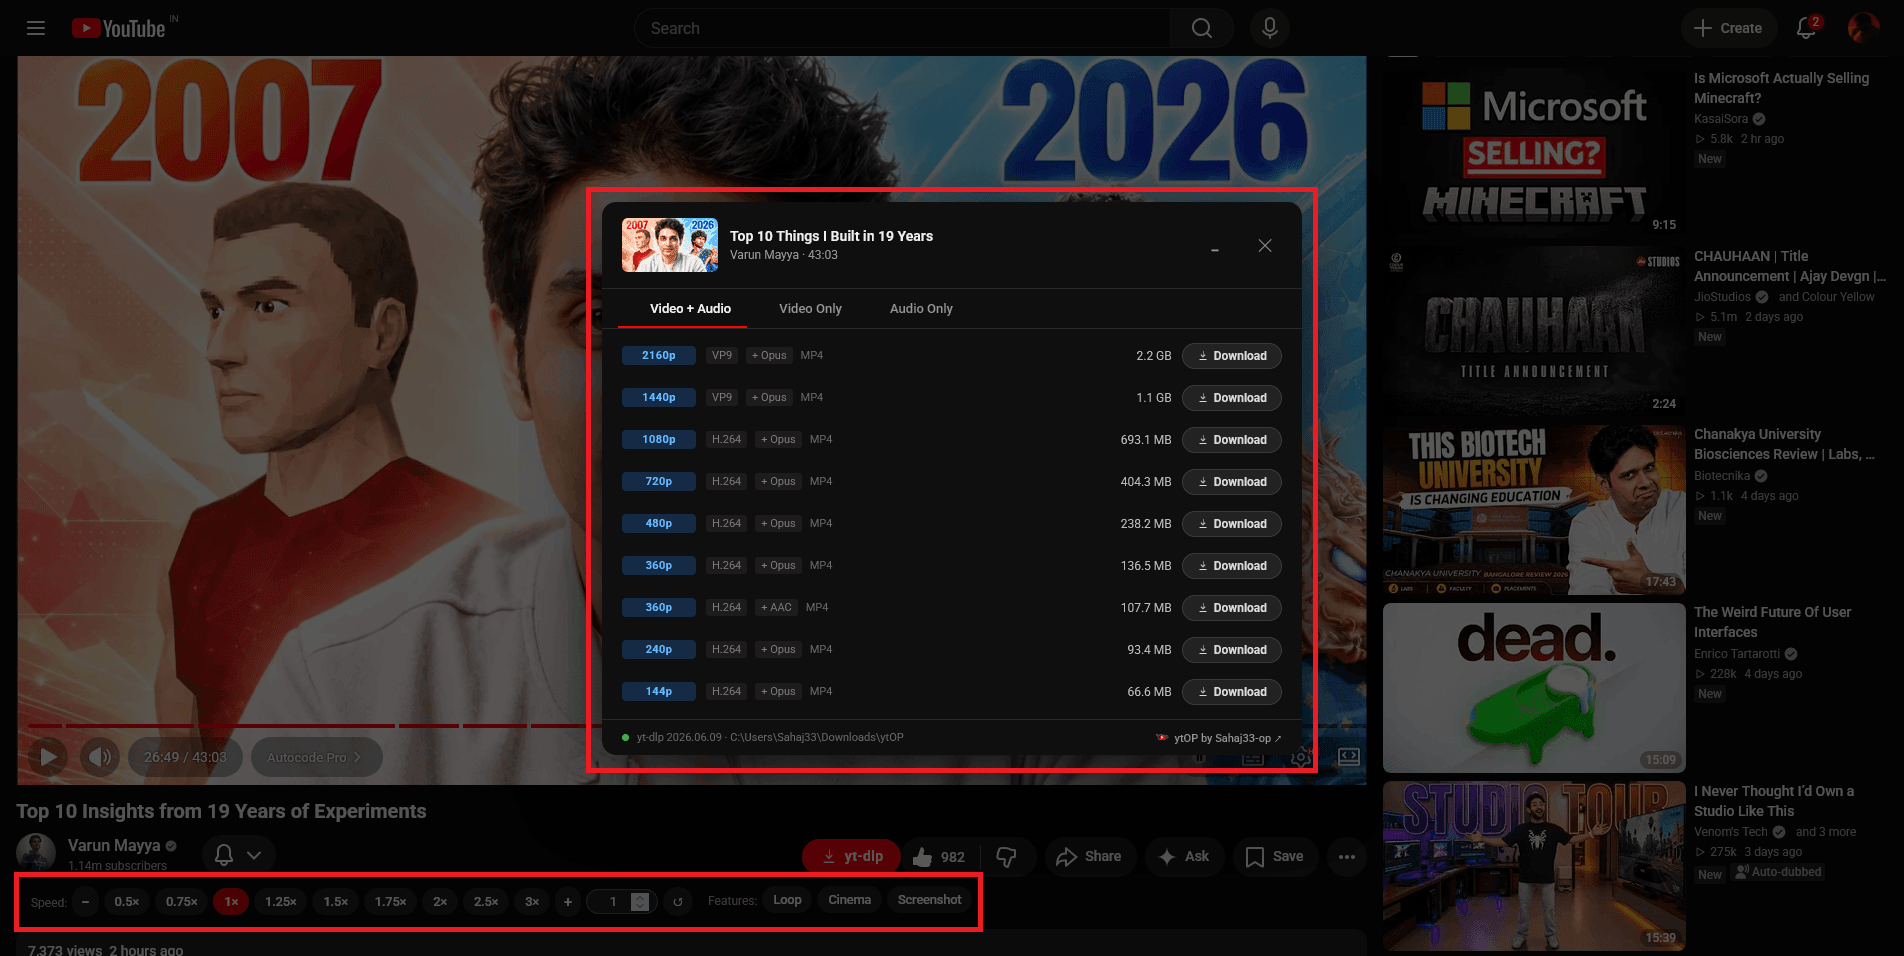The width and height of the screenshot is (1904, 956).
Task: Set playback speed to 0.5×
Action: tap(127, 902)
